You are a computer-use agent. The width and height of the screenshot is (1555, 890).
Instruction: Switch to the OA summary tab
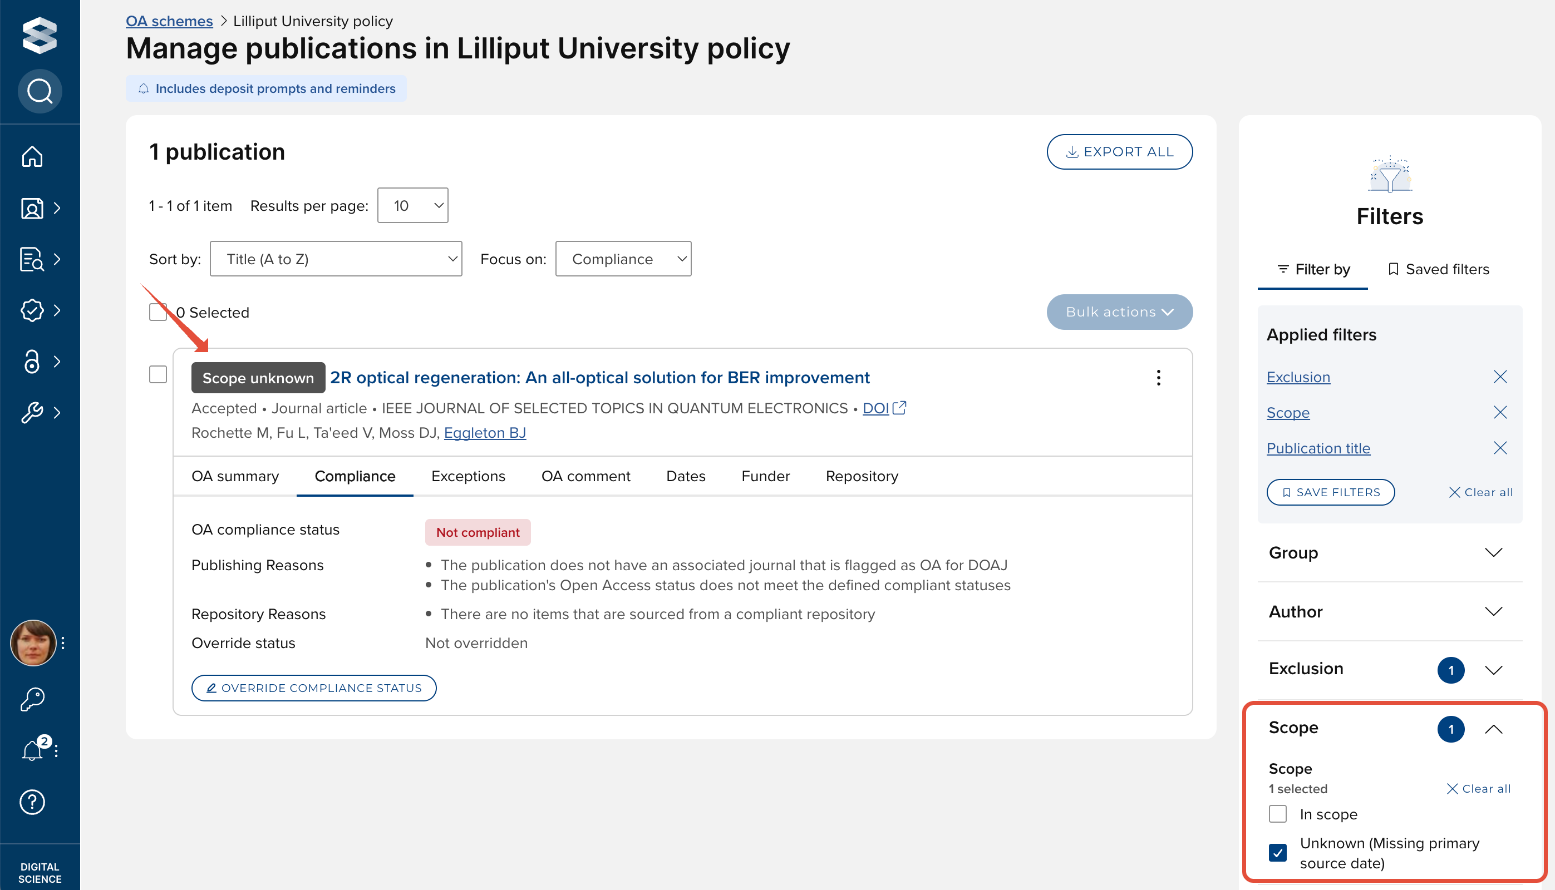pos(235,476)
